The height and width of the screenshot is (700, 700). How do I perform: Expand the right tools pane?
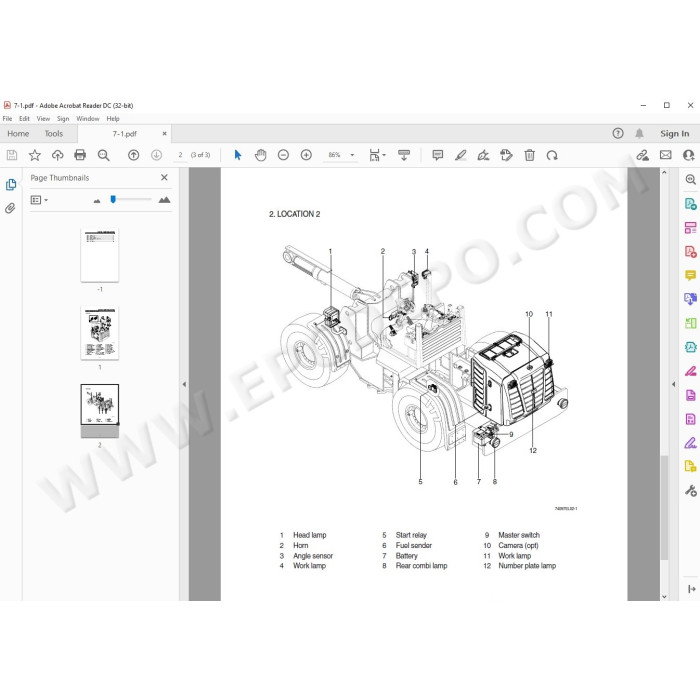(692, 589)
